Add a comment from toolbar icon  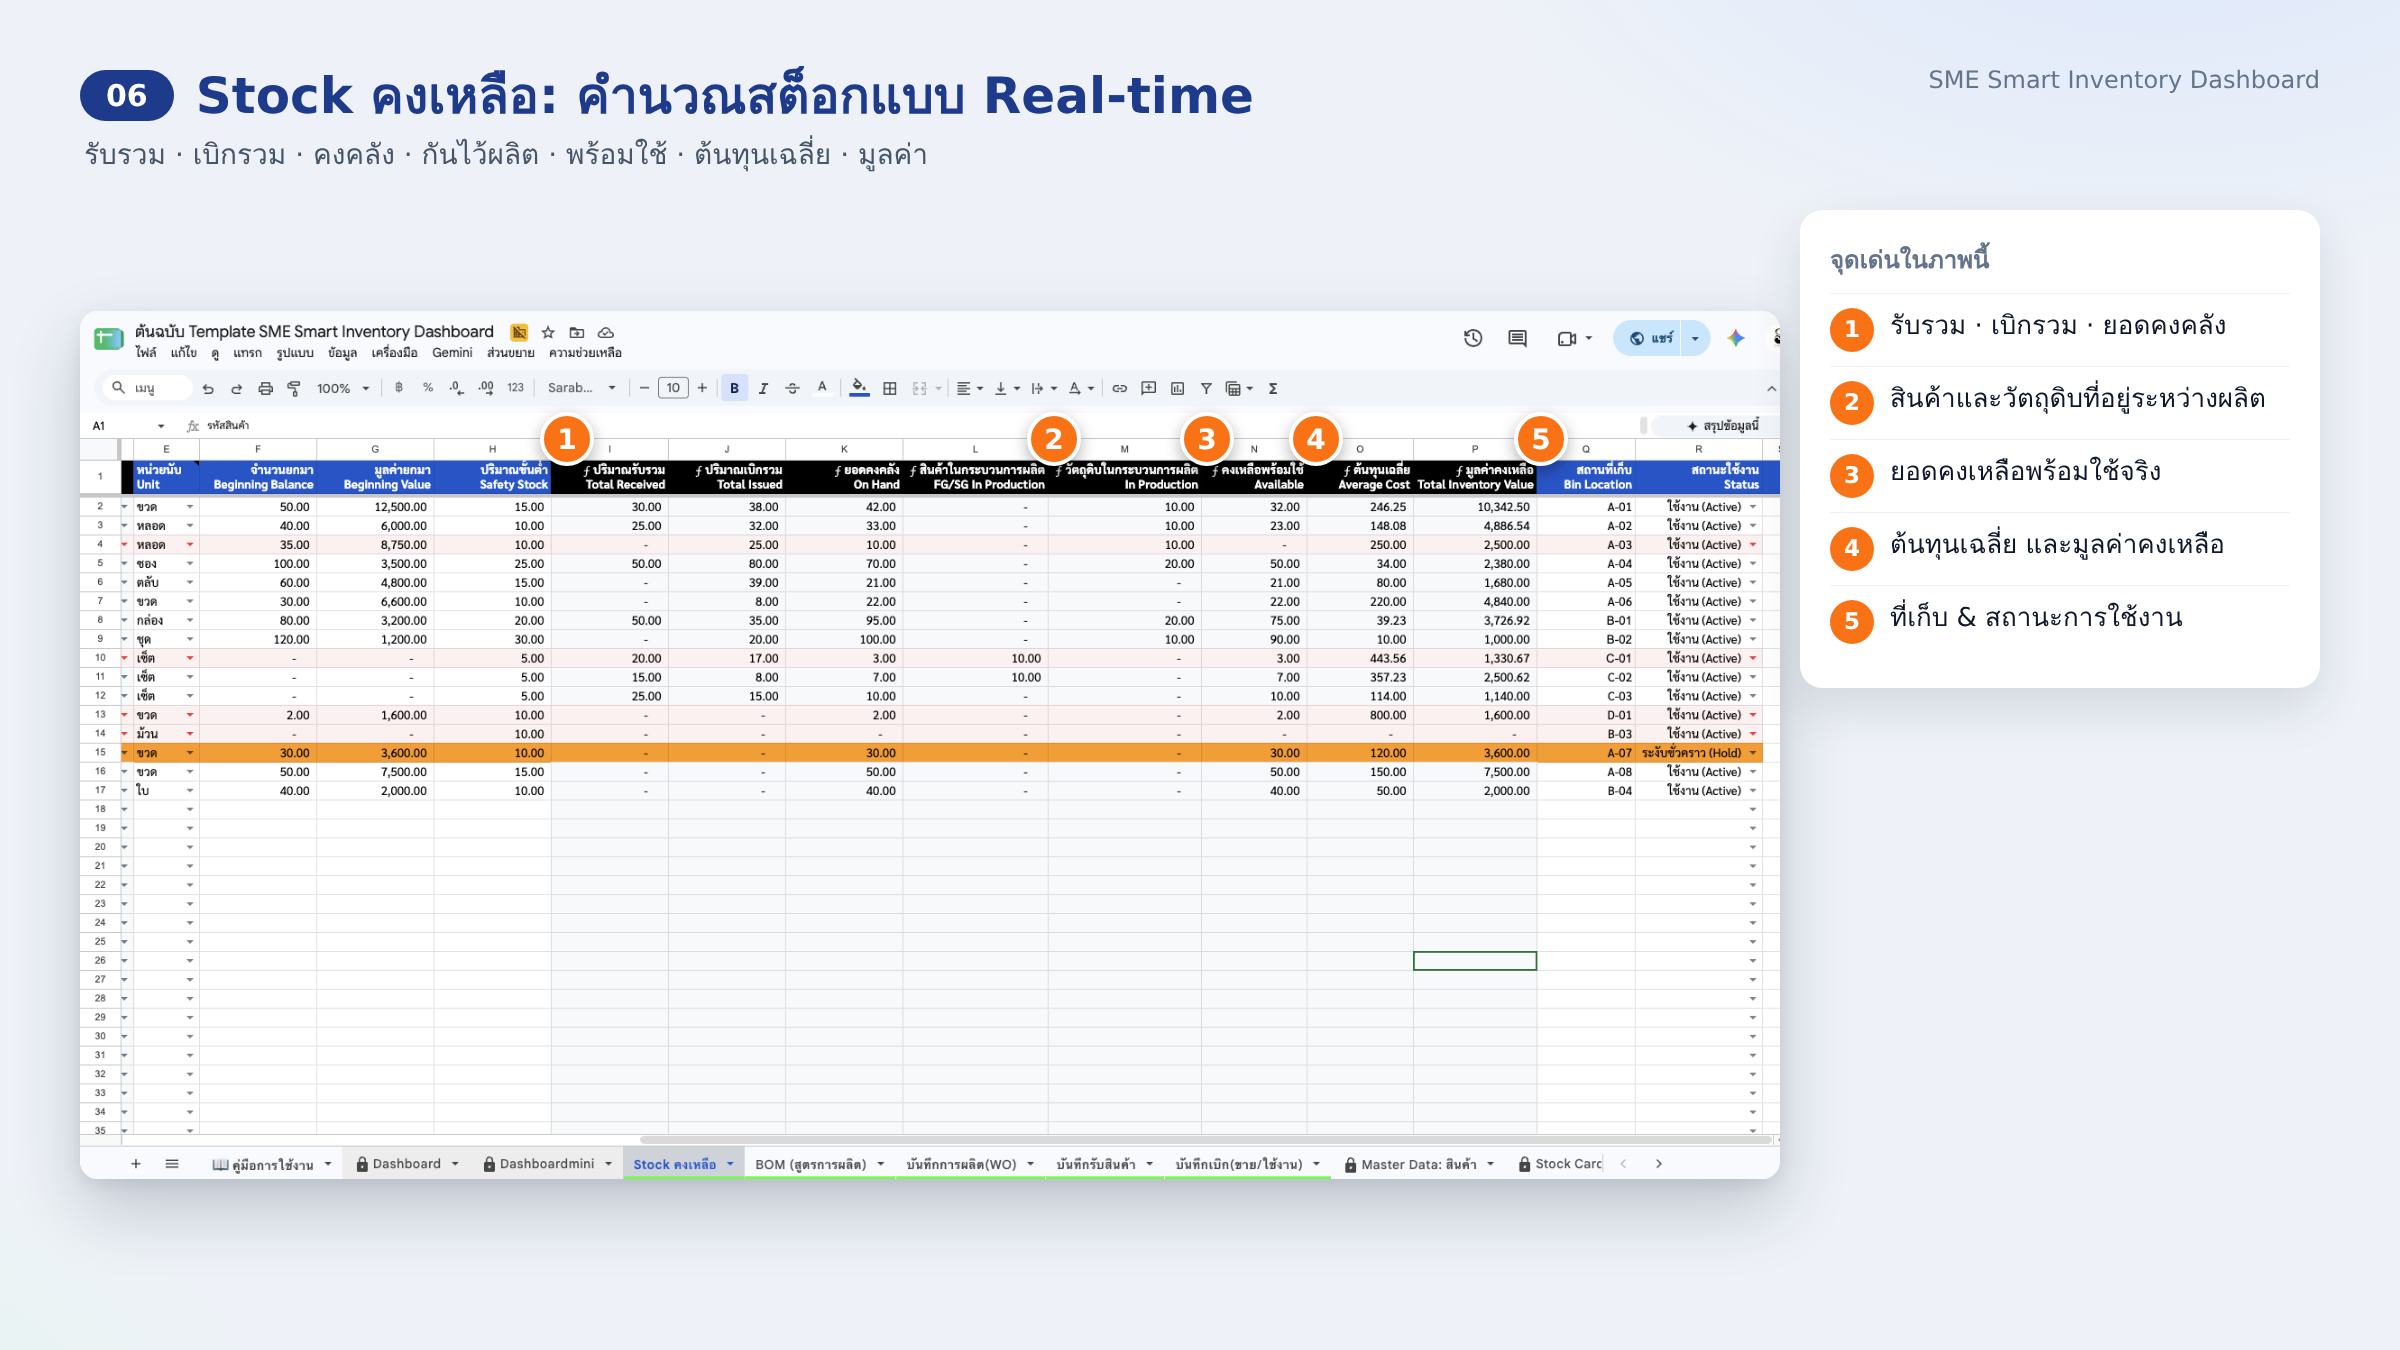(1149, 388)
